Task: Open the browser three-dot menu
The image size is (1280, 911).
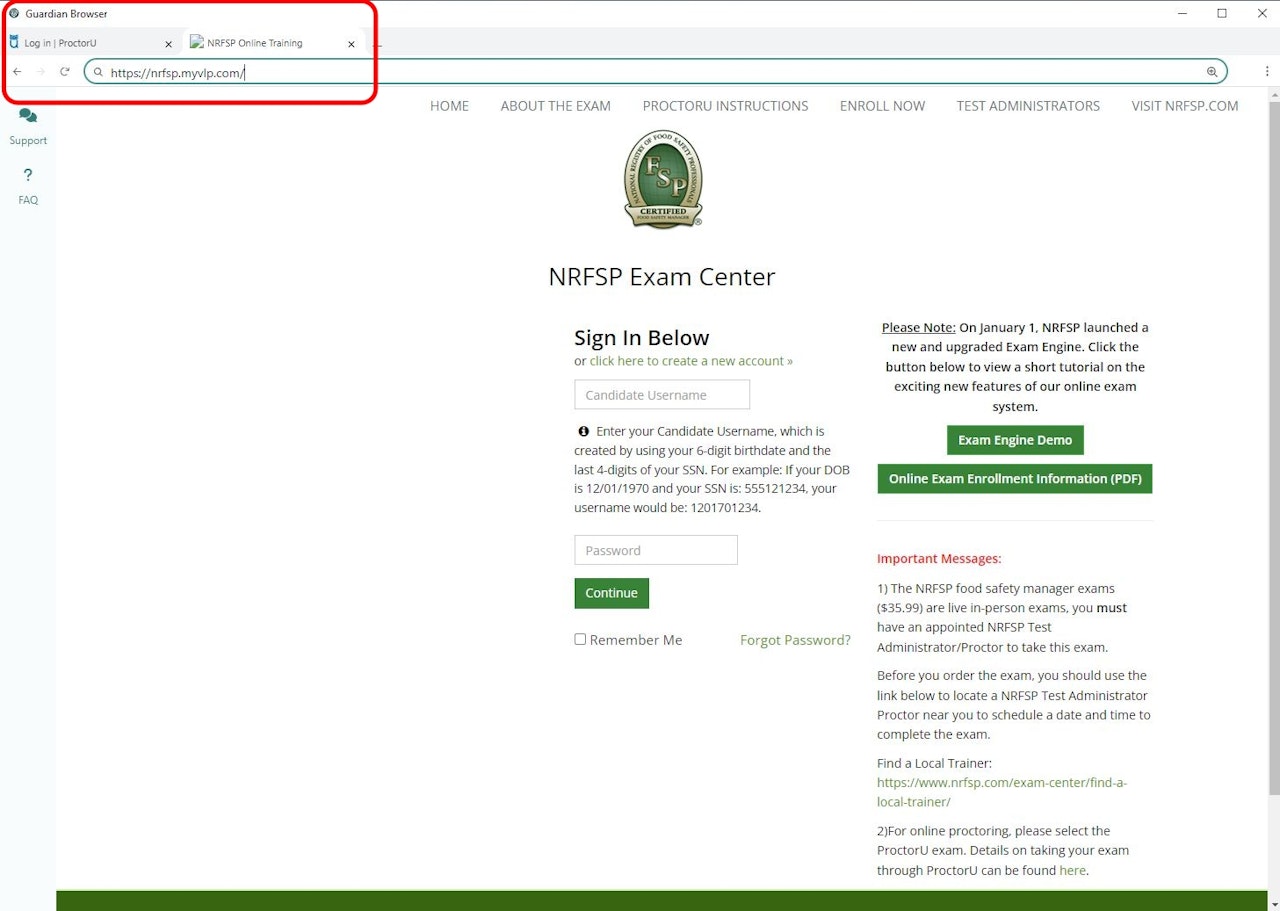Action: [x=1267, y=72]
